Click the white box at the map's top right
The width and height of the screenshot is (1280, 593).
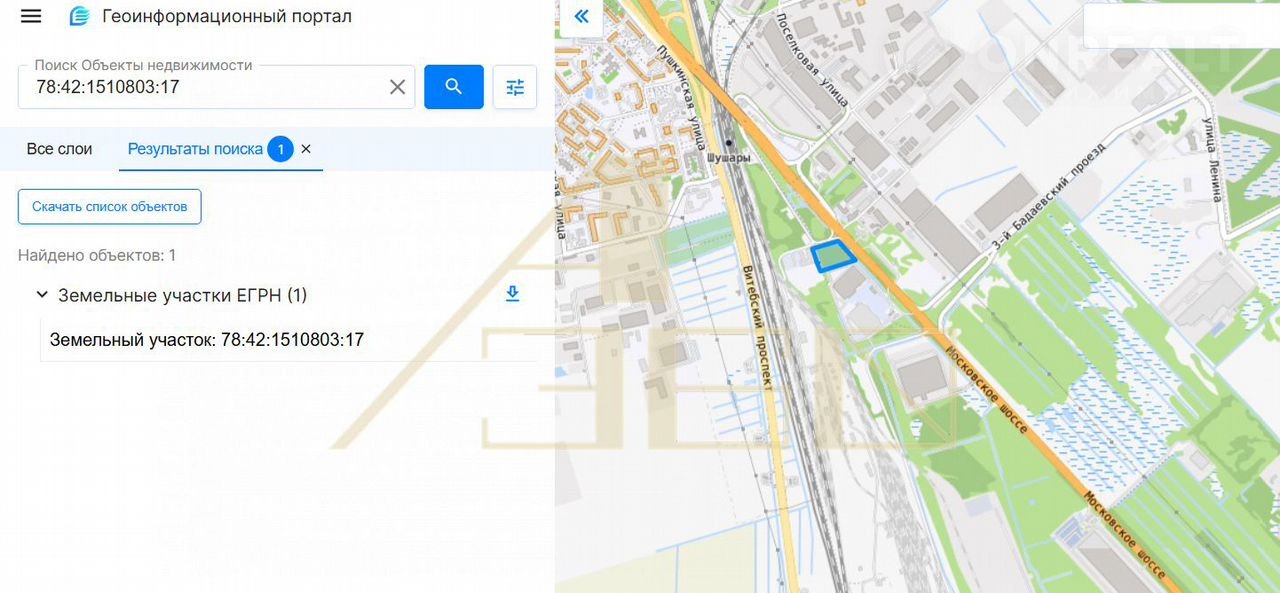(1181, 26)
